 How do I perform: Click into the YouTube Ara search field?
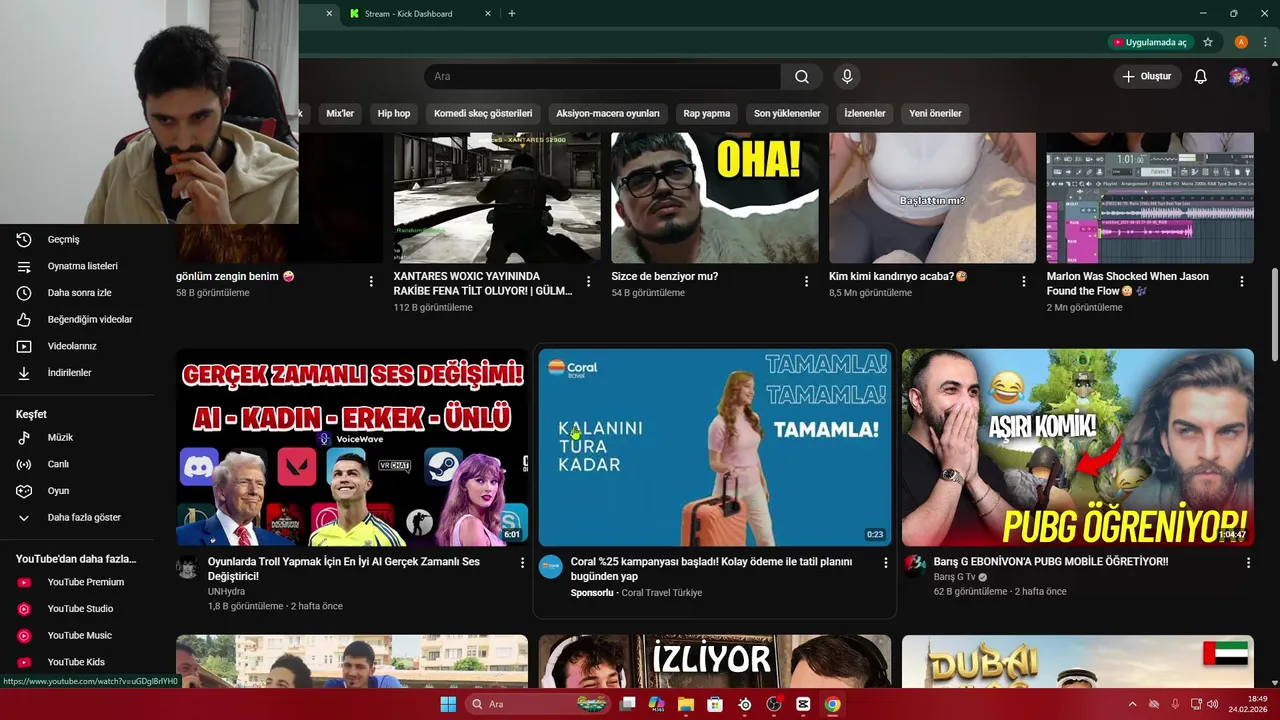(602, 77)
